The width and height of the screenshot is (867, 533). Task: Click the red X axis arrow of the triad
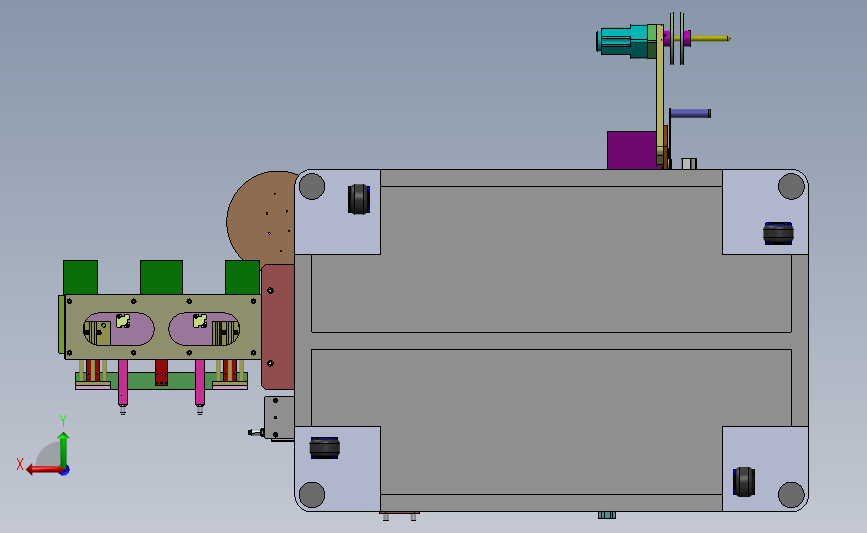[44, 470]
